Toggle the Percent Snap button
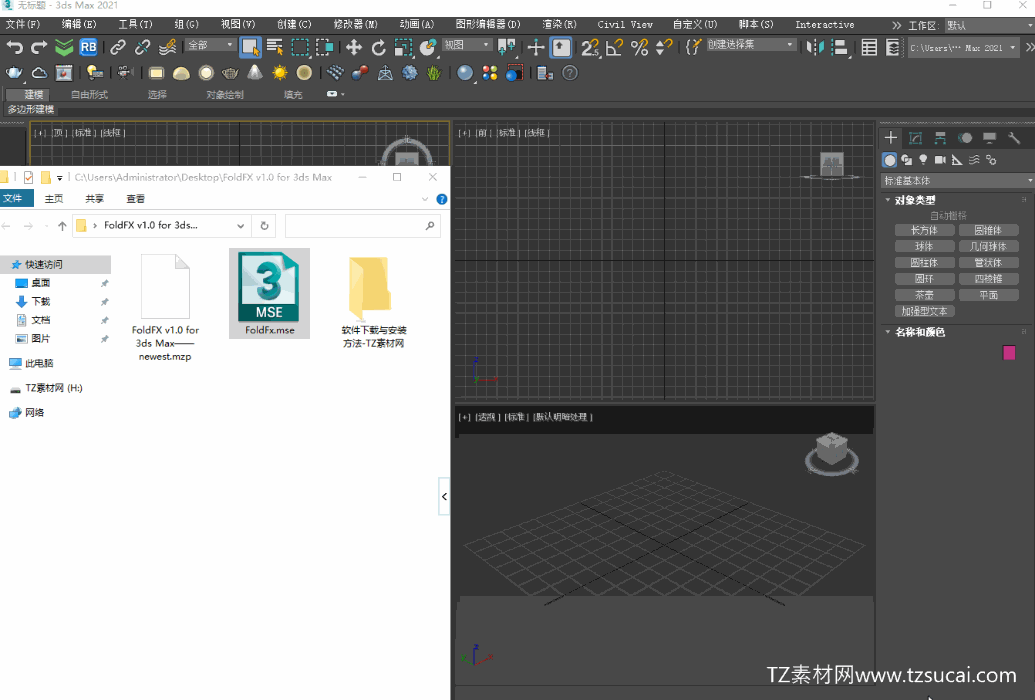Image resolution: width=1035 pixels, height=700 pixels. (639, 47)
